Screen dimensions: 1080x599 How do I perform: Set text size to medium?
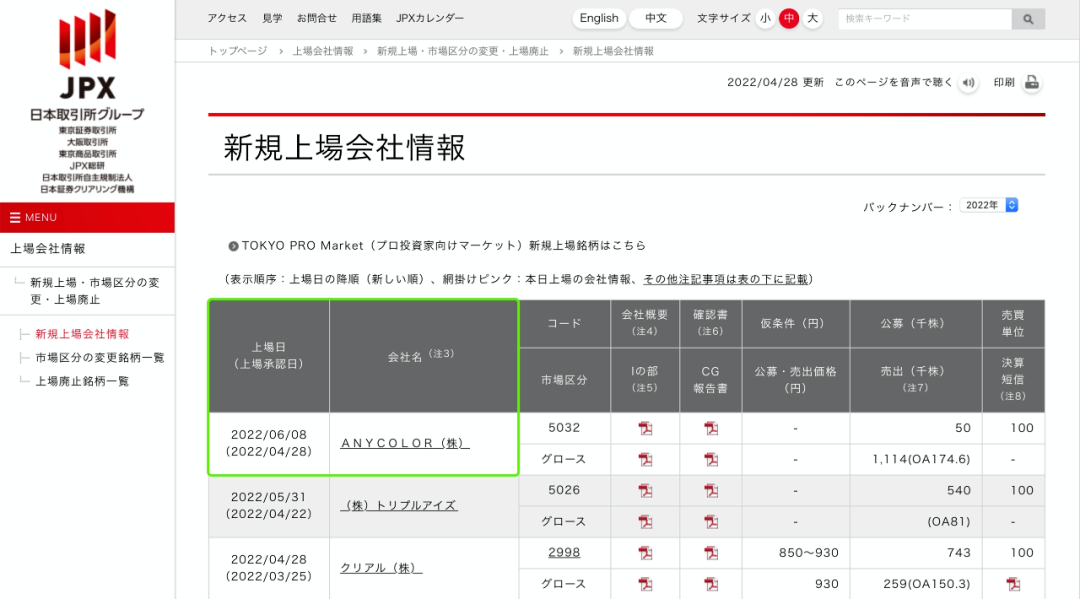[x=789, y=18]
